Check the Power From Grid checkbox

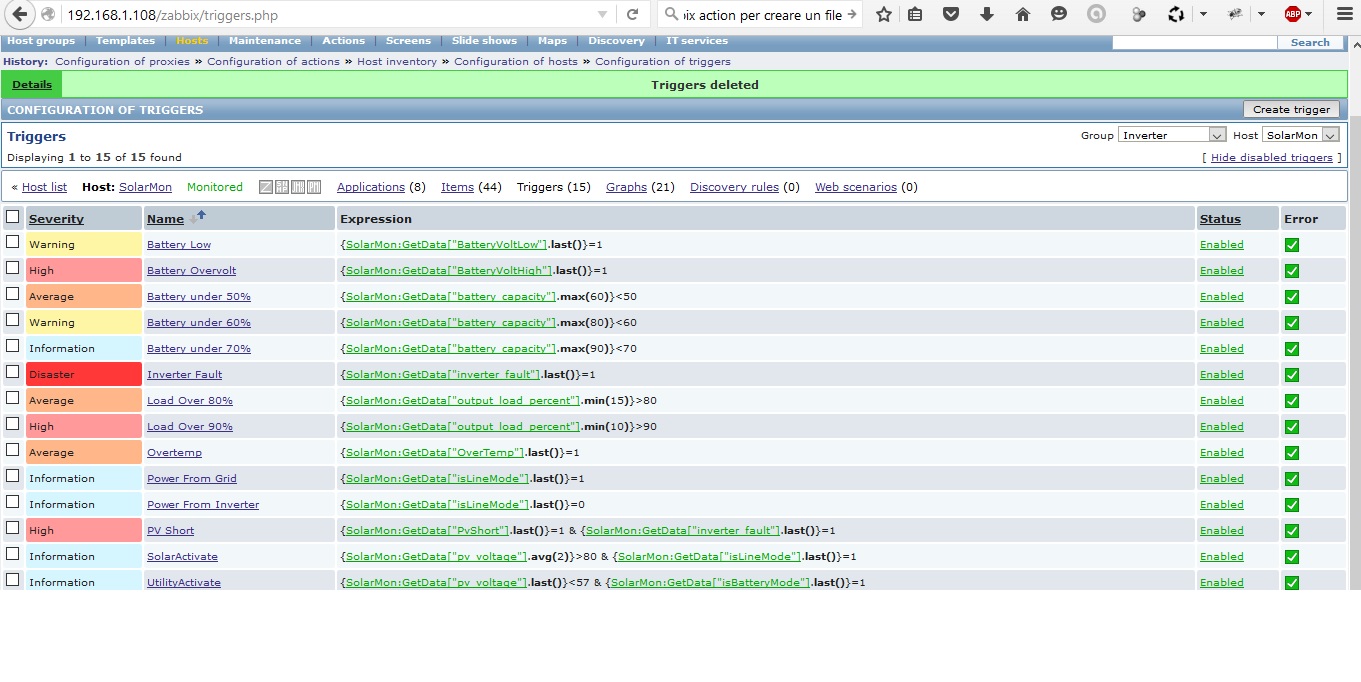tap(13, 476)
